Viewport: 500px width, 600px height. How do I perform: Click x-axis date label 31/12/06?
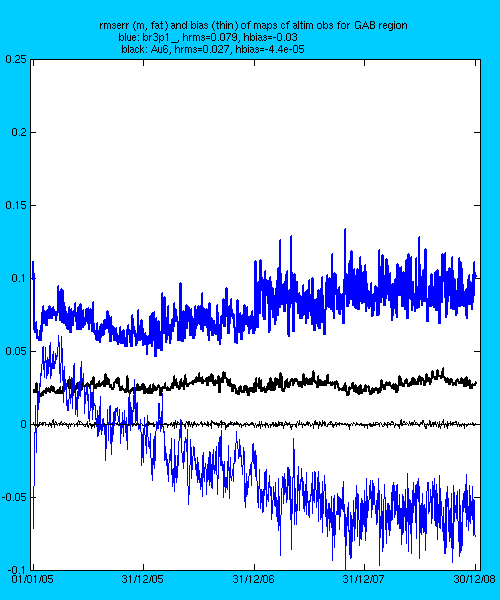[253, 579]
